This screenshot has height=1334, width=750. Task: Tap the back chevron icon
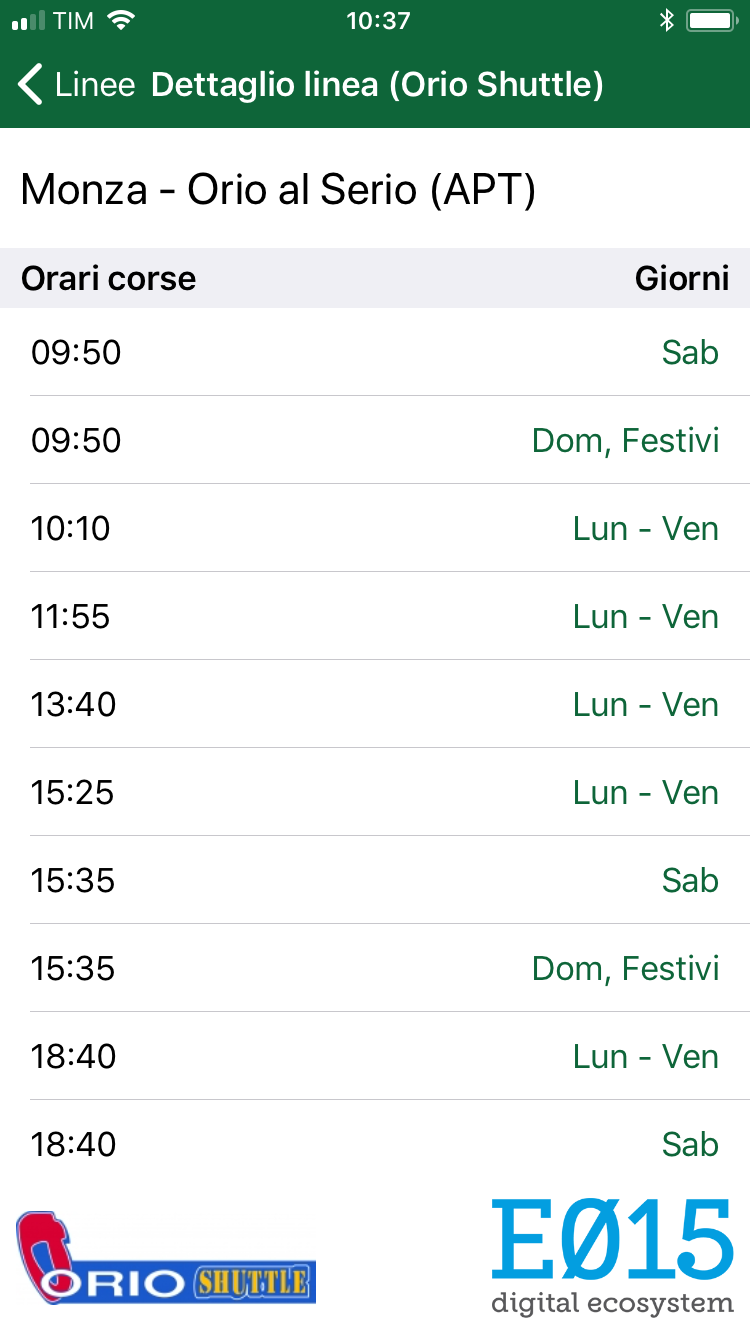[x=31, y=85]
